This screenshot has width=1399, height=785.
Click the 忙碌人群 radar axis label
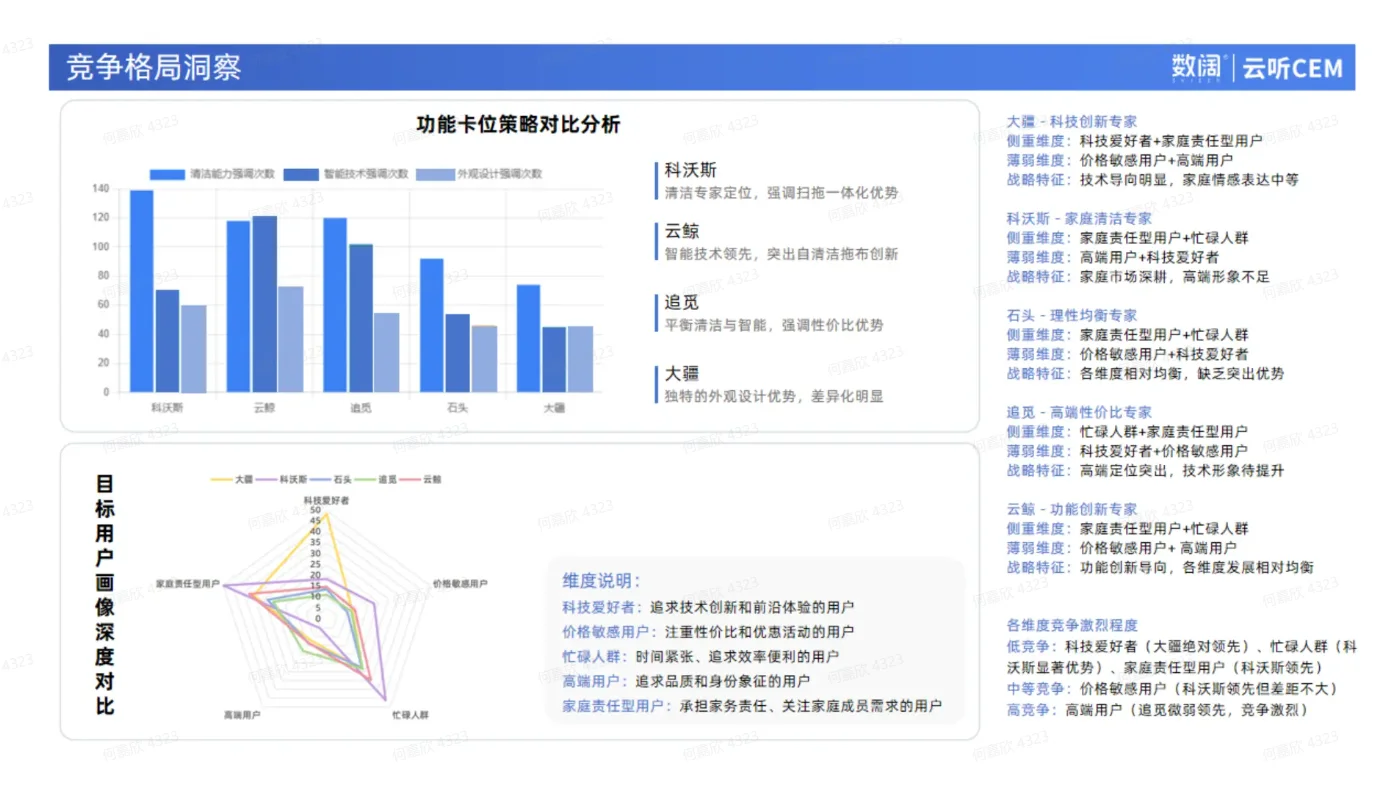coord(410,715)
